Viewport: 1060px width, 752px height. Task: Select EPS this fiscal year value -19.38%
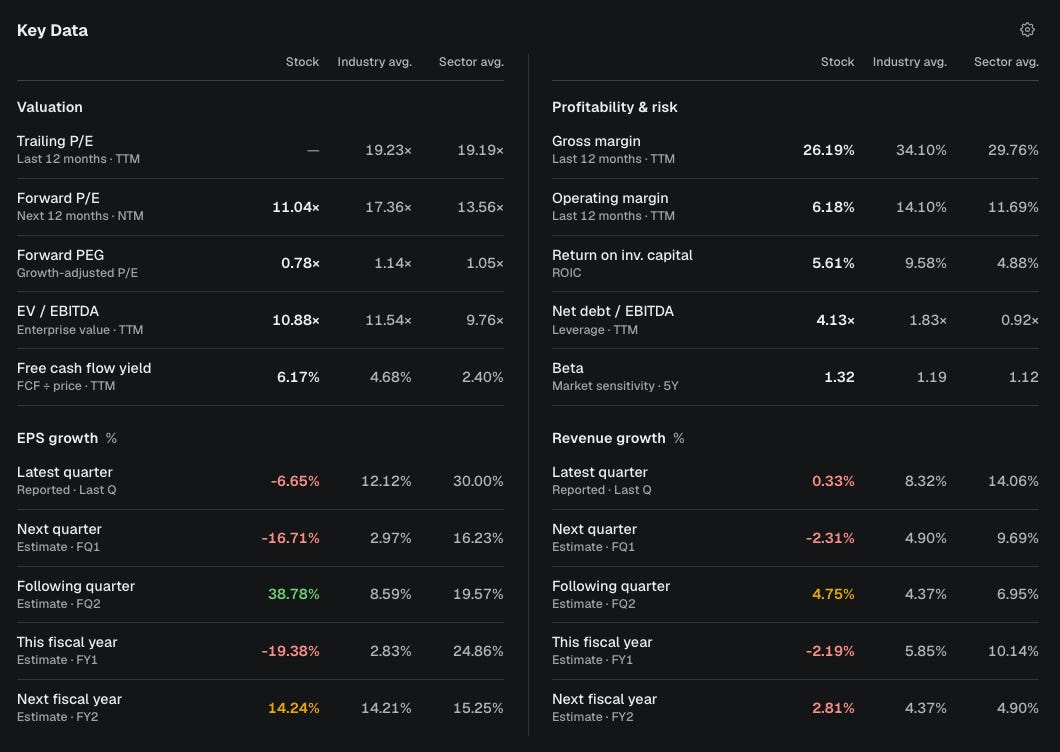point(291,651)
